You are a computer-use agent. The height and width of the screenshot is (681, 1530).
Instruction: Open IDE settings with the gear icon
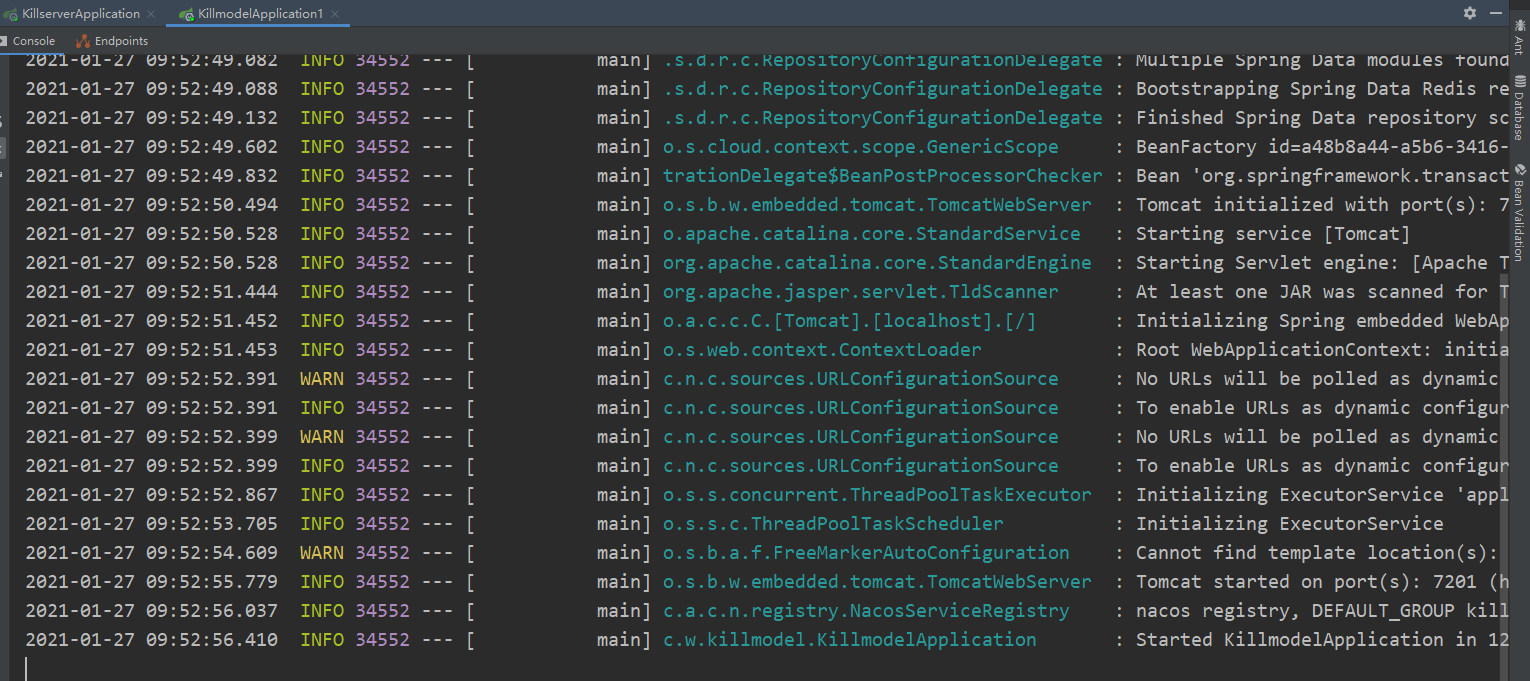tap(1469, 13)
